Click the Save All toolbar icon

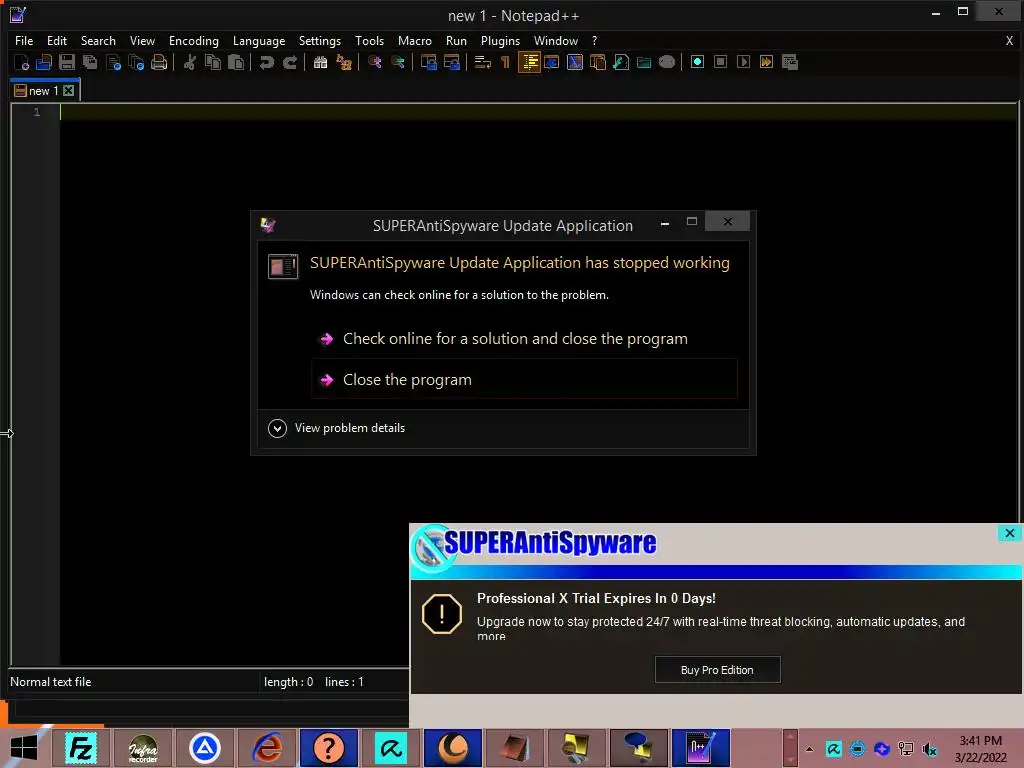pos(89,63)
